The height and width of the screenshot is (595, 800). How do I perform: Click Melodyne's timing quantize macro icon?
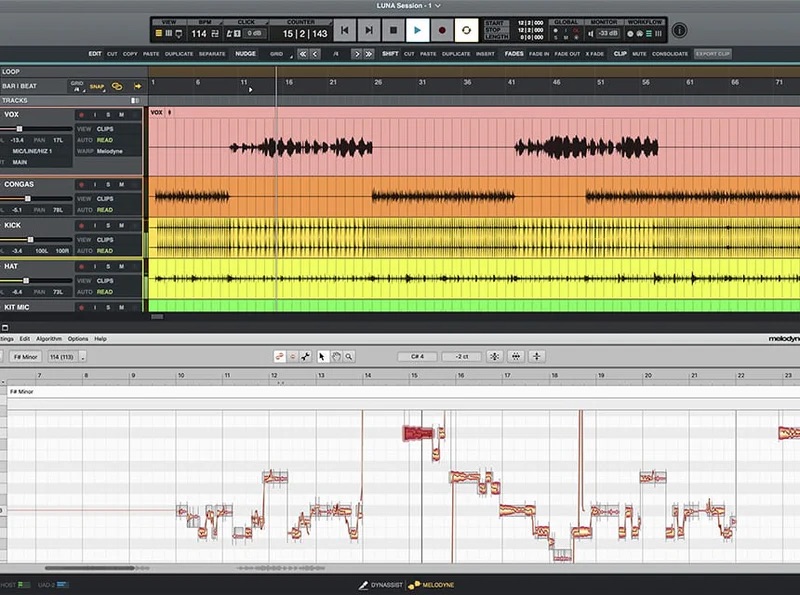516,357
